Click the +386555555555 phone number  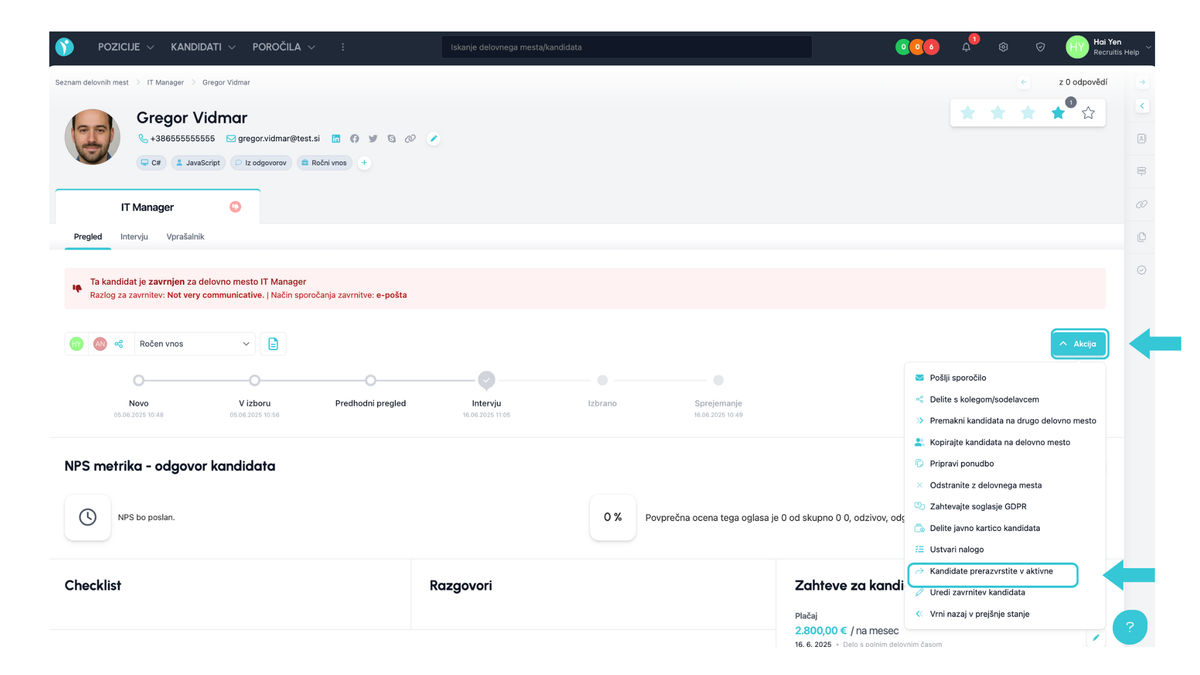[x=183, y=139]
